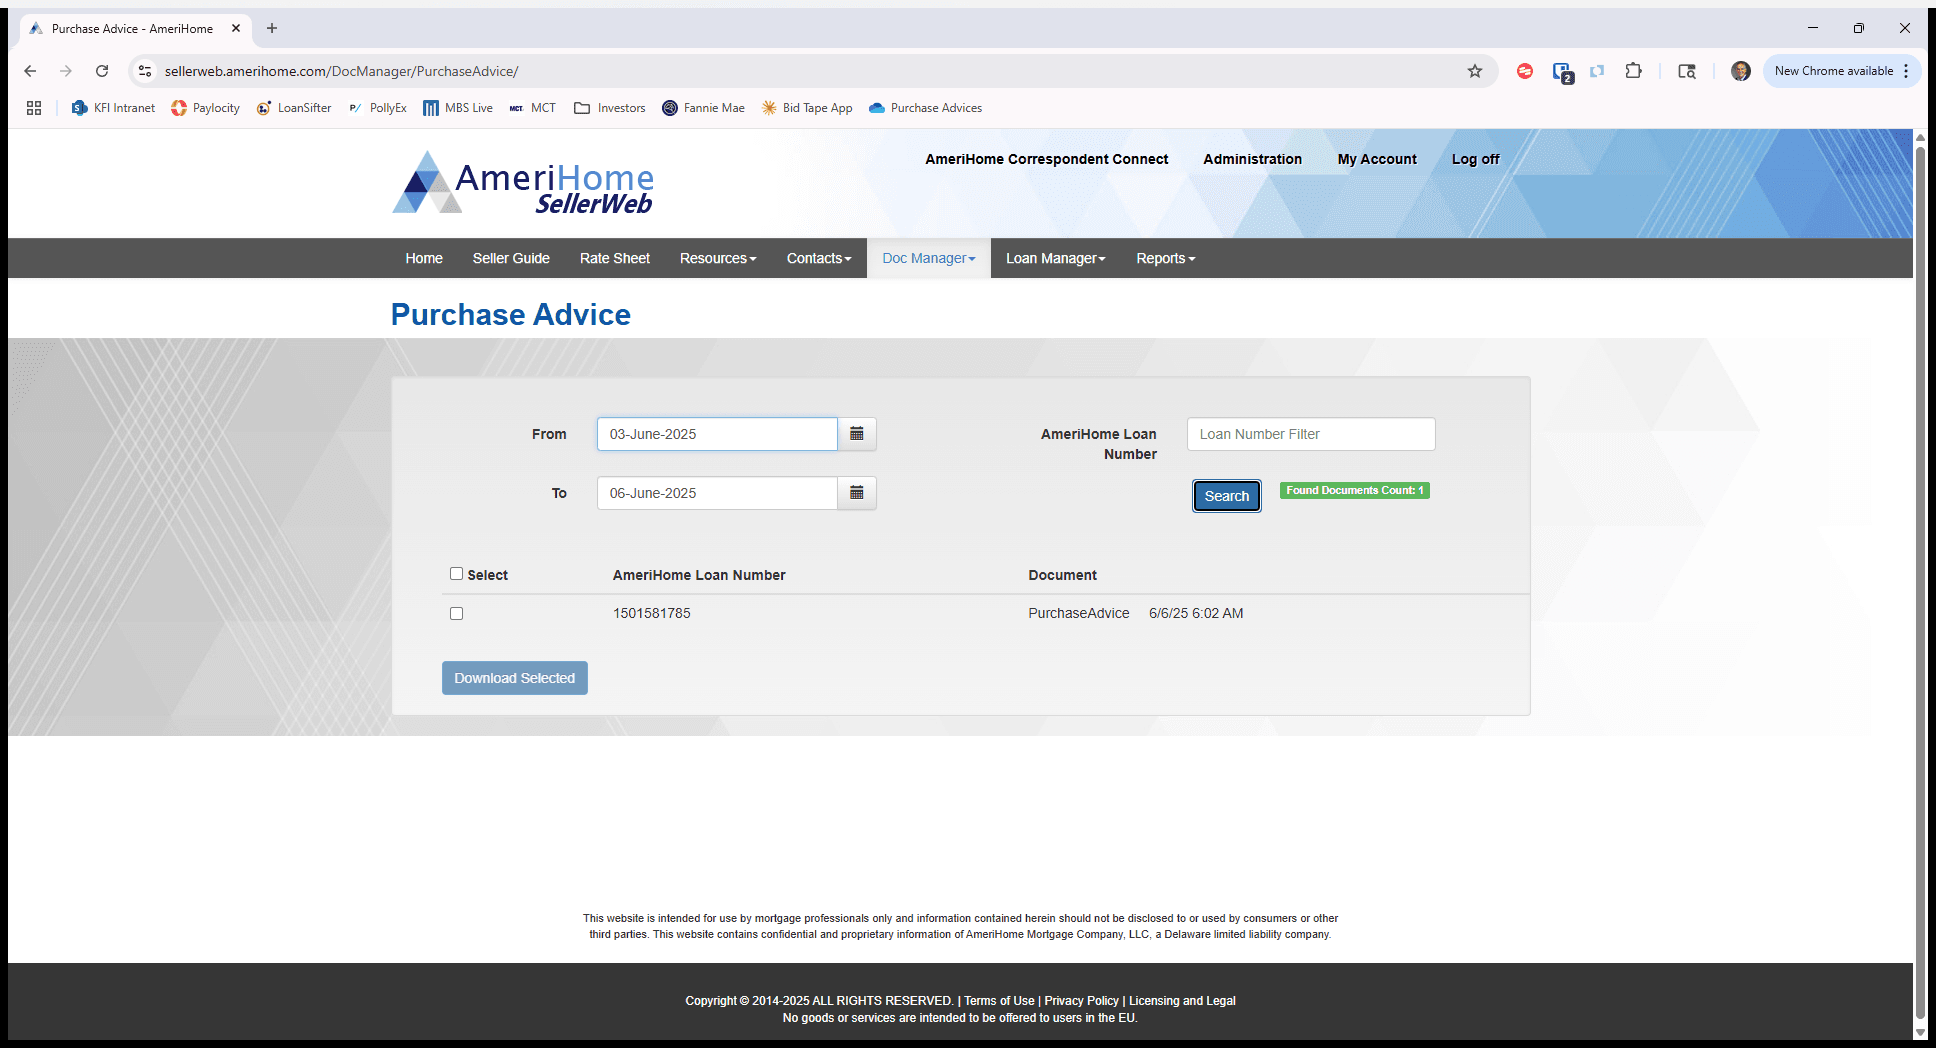Click the Search button
The image size is (1936, 1048).
pyautogui.click(x=1227, y=496)
